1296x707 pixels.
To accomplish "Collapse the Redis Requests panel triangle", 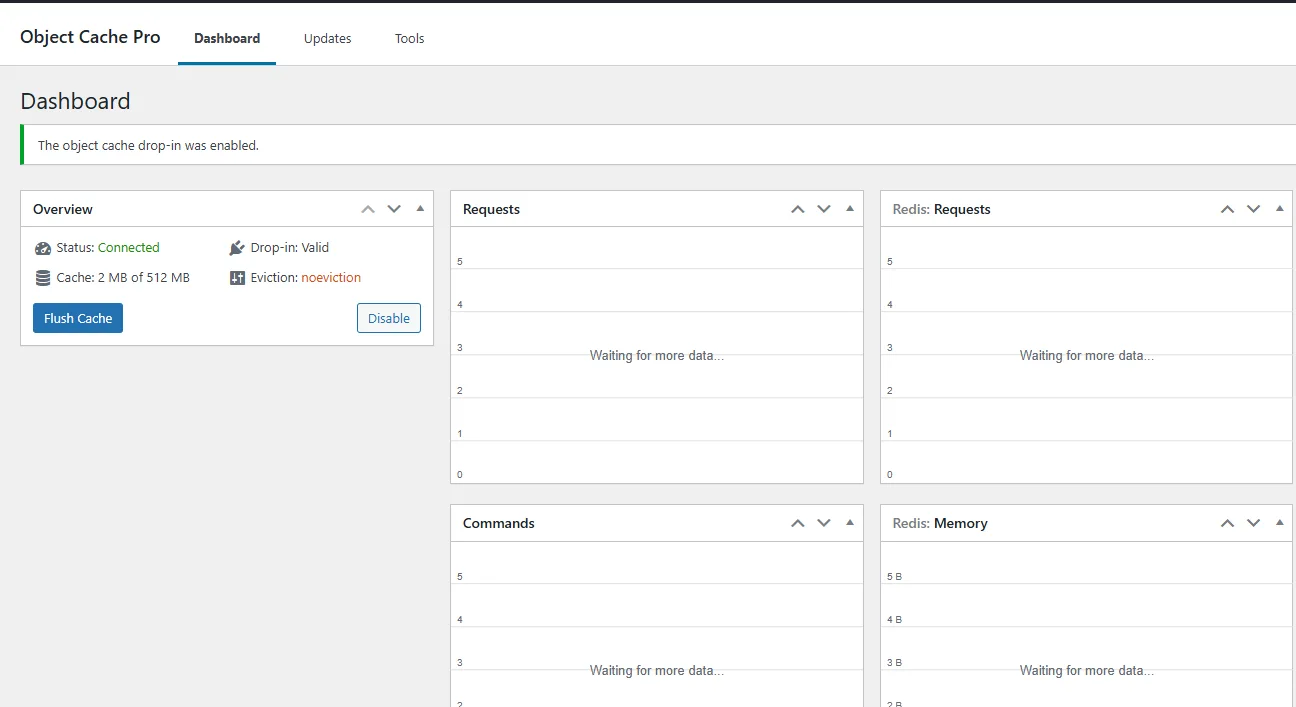I will [1280, 209].
